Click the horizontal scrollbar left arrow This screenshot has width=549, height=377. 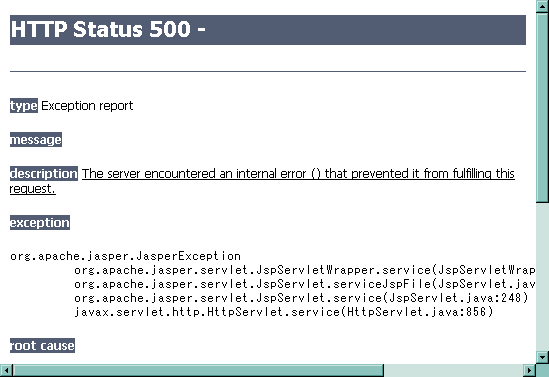coord(6,370)
